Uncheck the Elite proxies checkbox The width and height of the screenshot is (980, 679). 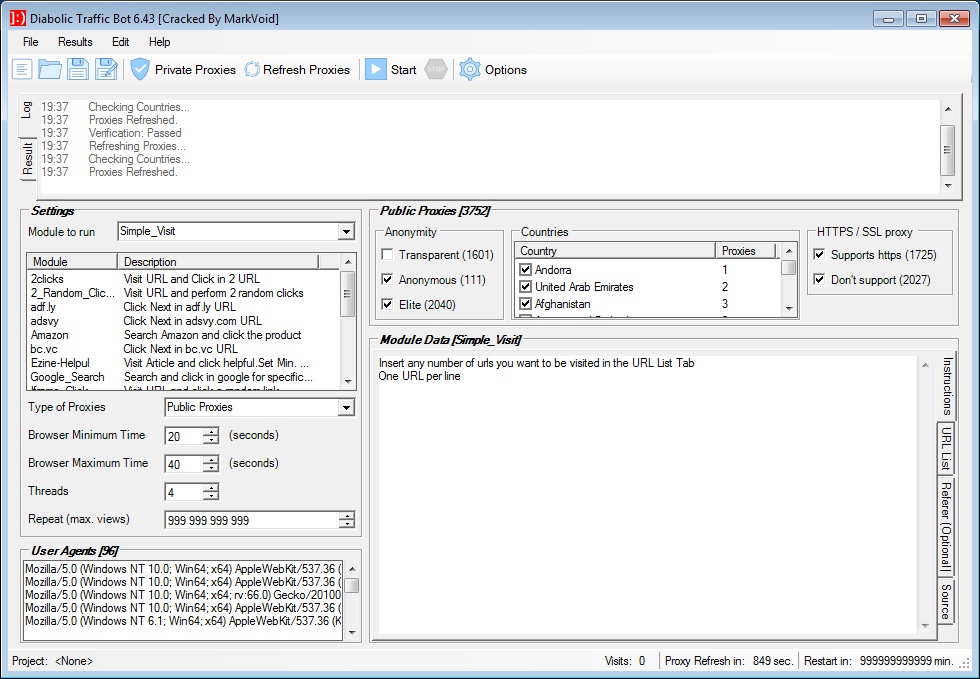388,304
